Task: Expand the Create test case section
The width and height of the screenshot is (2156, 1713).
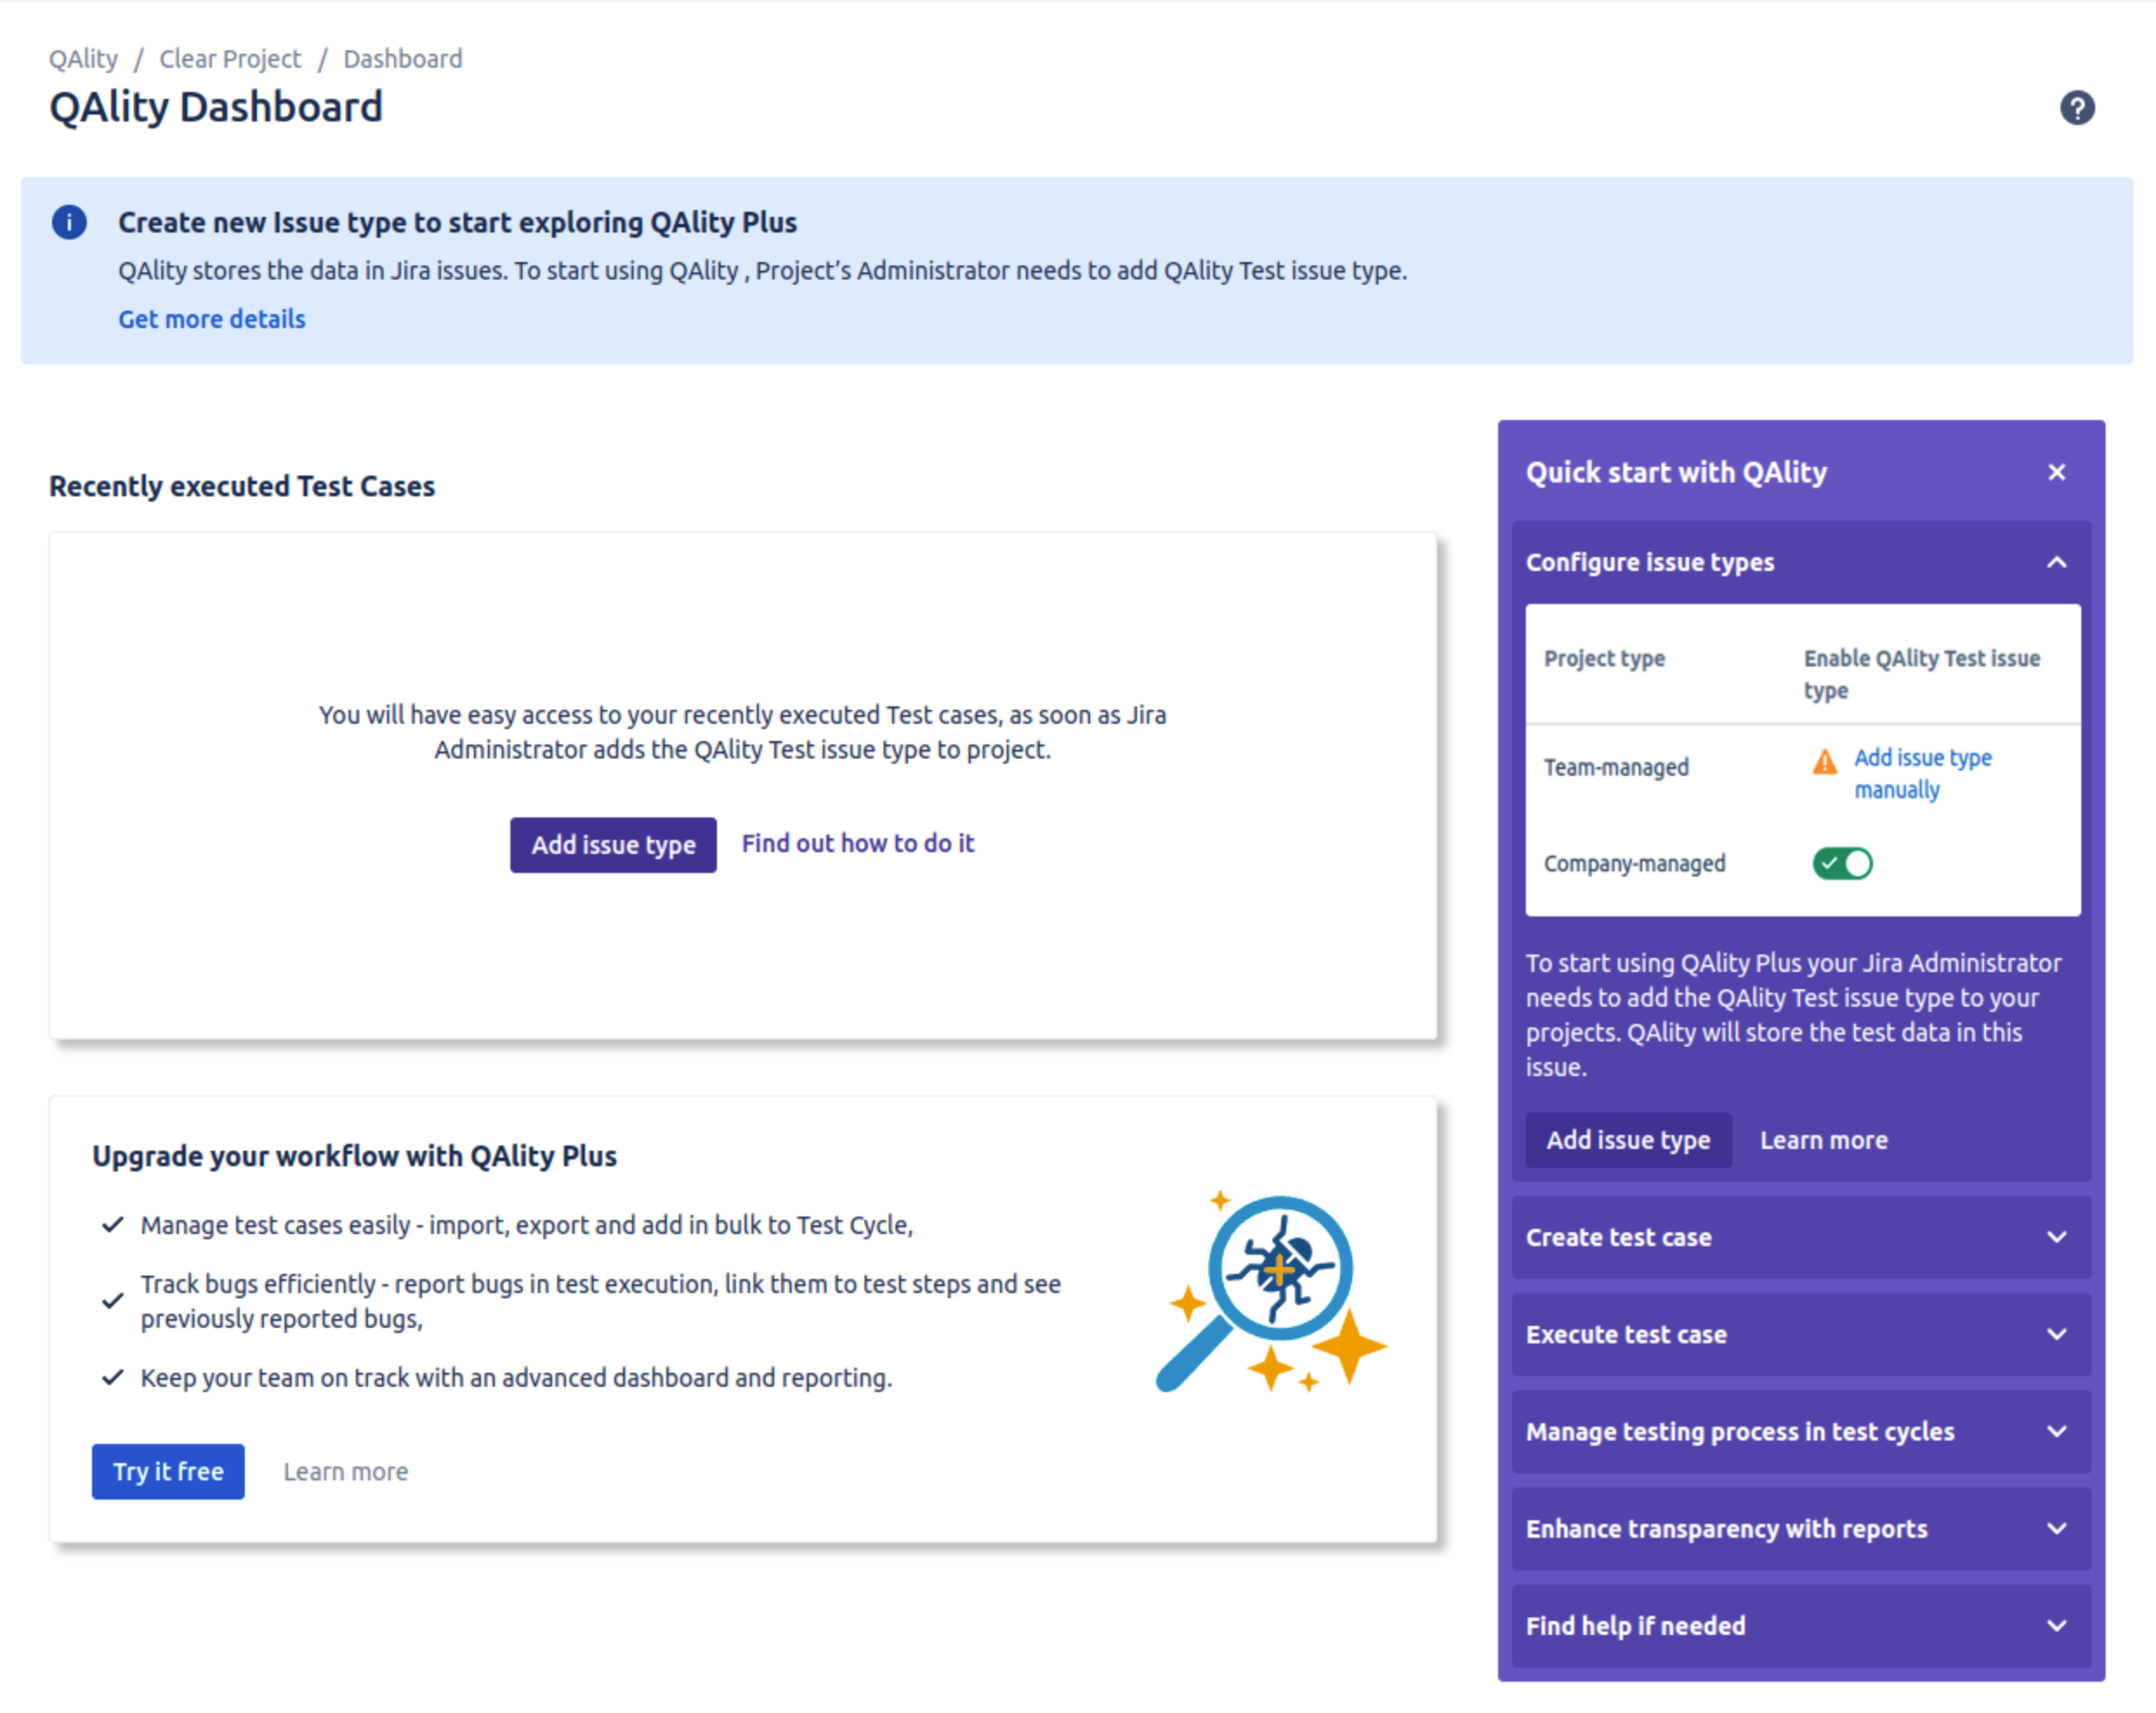Action: tap(1800, 1237)
